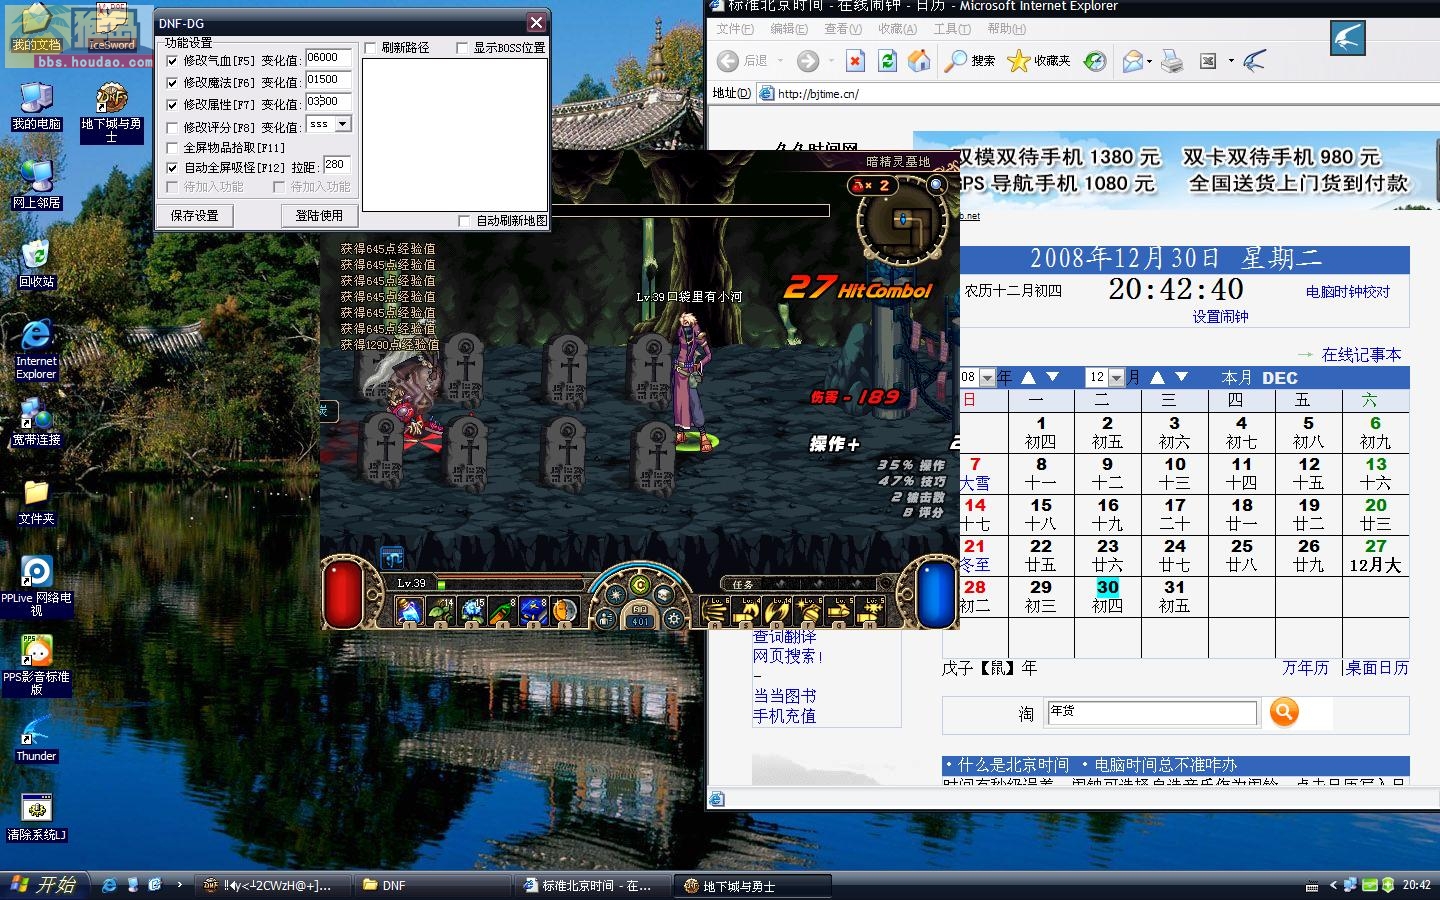Go to Home page in IE toolbar
The height and width of the screenshot is (900, 1440).
(919, 61)
